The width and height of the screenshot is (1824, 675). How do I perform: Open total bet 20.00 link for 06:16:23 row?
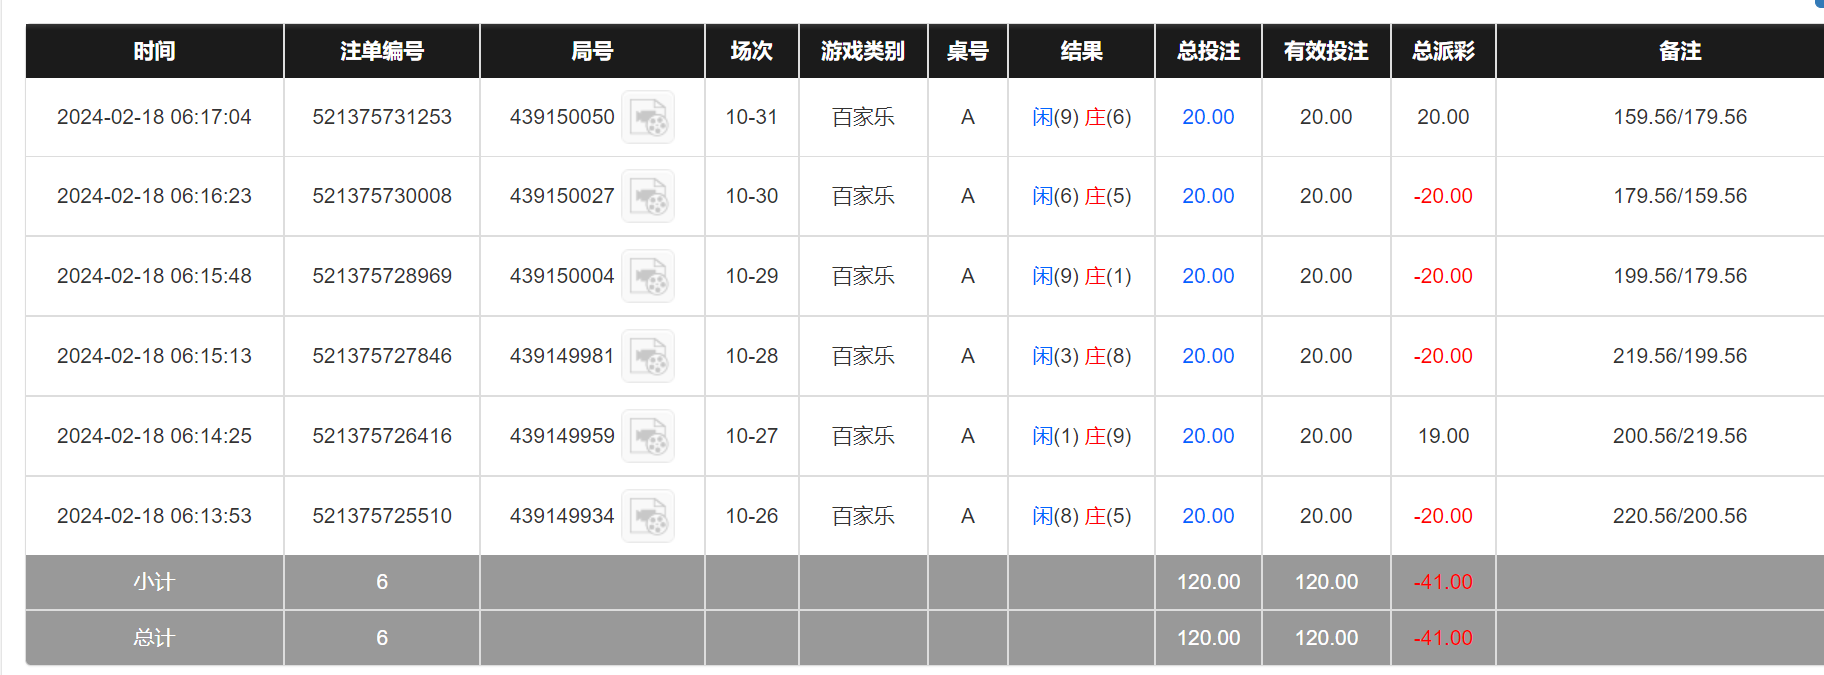pos(1208,196)
